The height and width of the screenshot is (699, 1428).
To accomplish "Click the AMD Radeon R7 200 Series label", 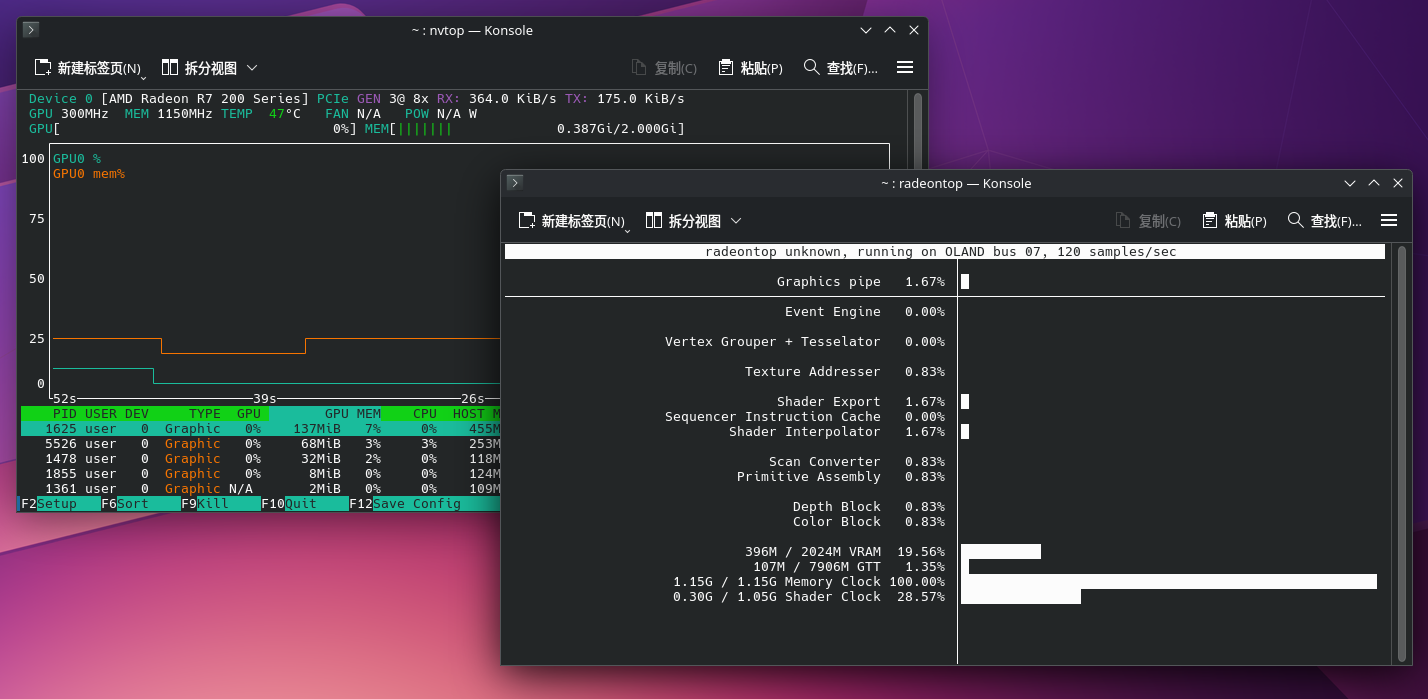I will 205,99.
